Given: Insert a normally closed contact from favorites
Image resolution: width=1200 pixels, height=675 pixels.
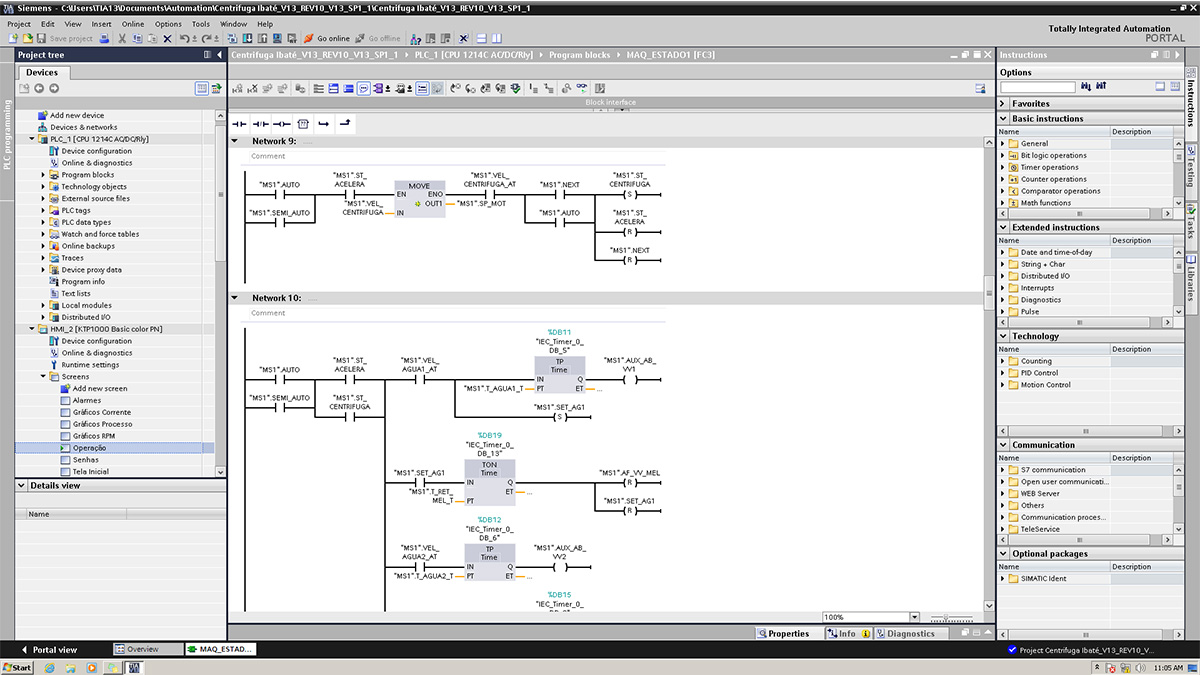Looking at the screenshot, I should (x=260, y=124).
